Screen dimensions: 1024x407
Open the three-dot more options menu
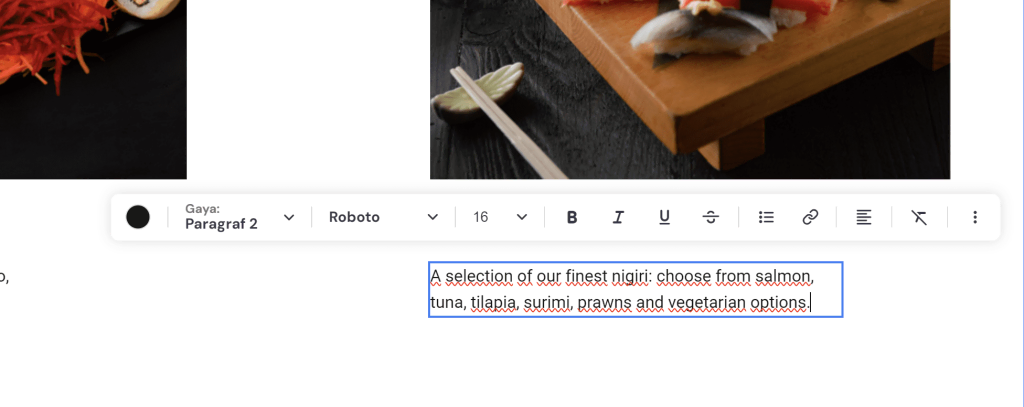[x=975, y=217]
